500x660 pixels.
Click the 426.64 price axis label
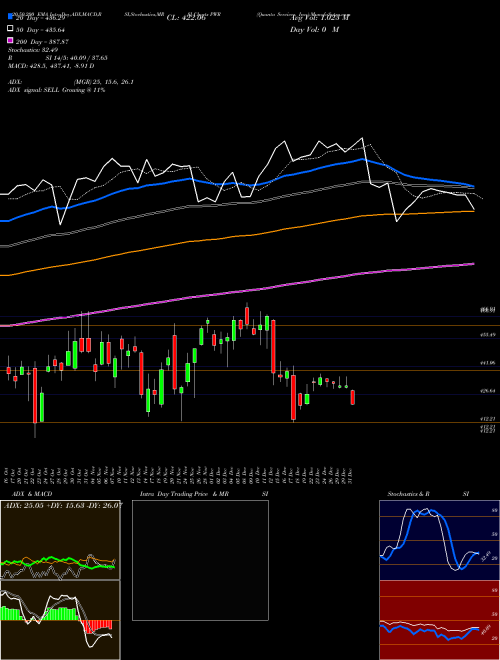tap(487, 391)
